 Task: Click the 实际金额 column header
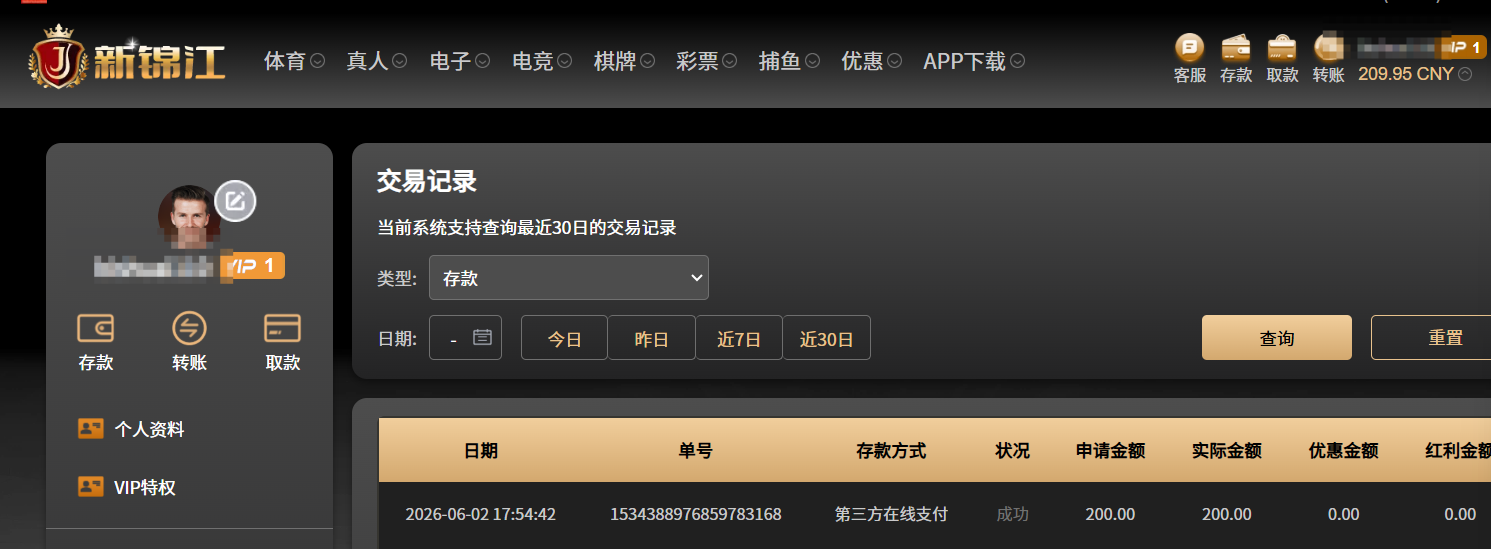point(1227,451)
